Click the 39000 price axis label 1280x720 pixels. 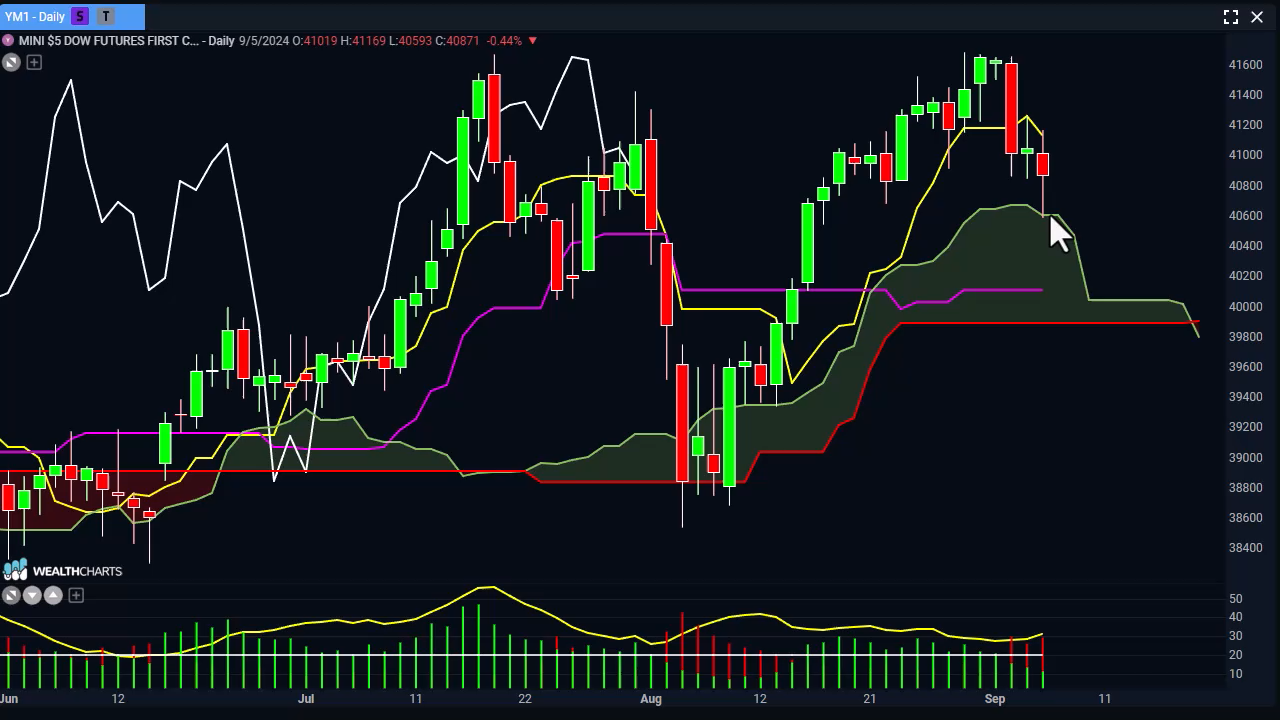point(1245,458)
